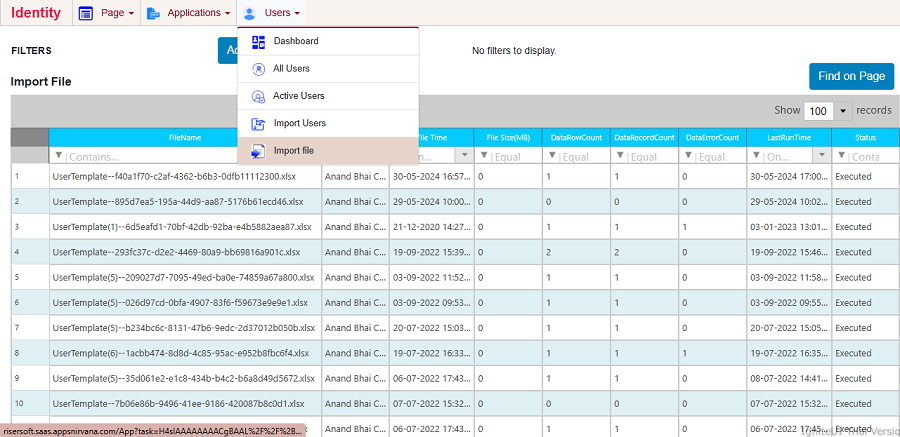Click the Identity brand link
900x437 pixels.
pos(36,13)
